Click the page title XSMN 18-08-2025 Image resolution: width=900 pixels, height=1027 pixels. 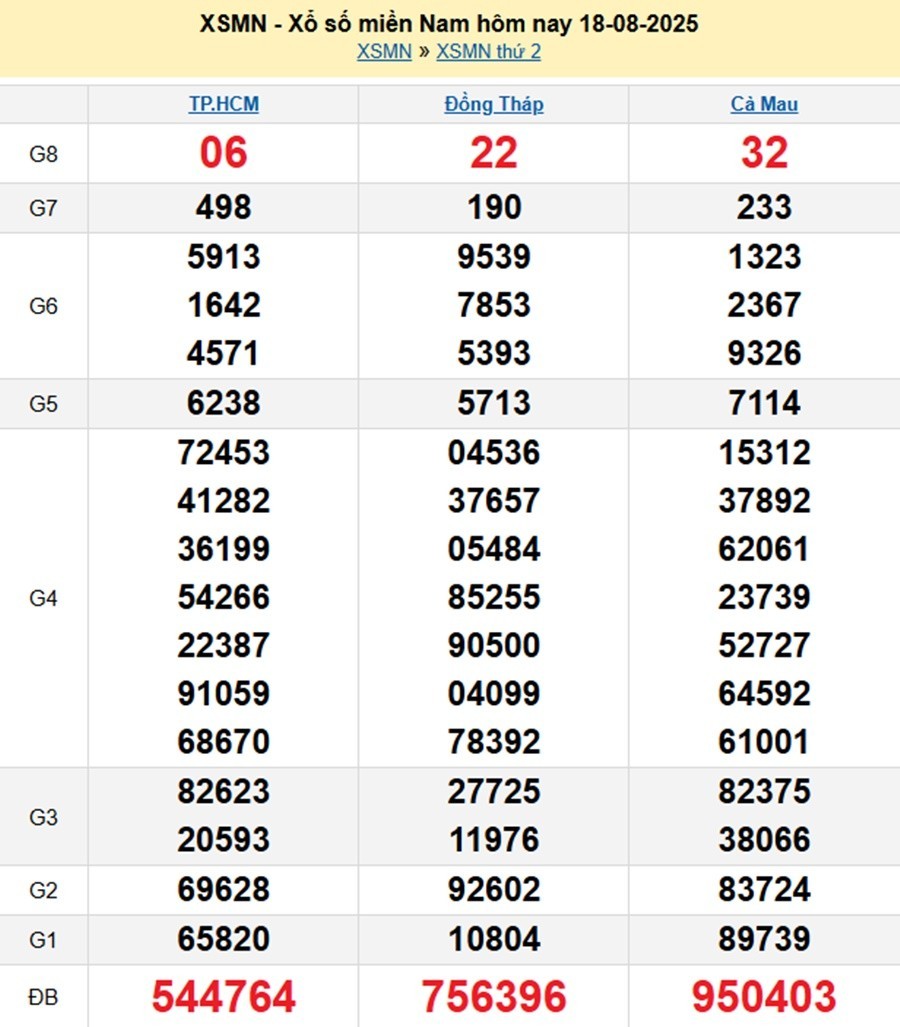[x=449, y=24]
